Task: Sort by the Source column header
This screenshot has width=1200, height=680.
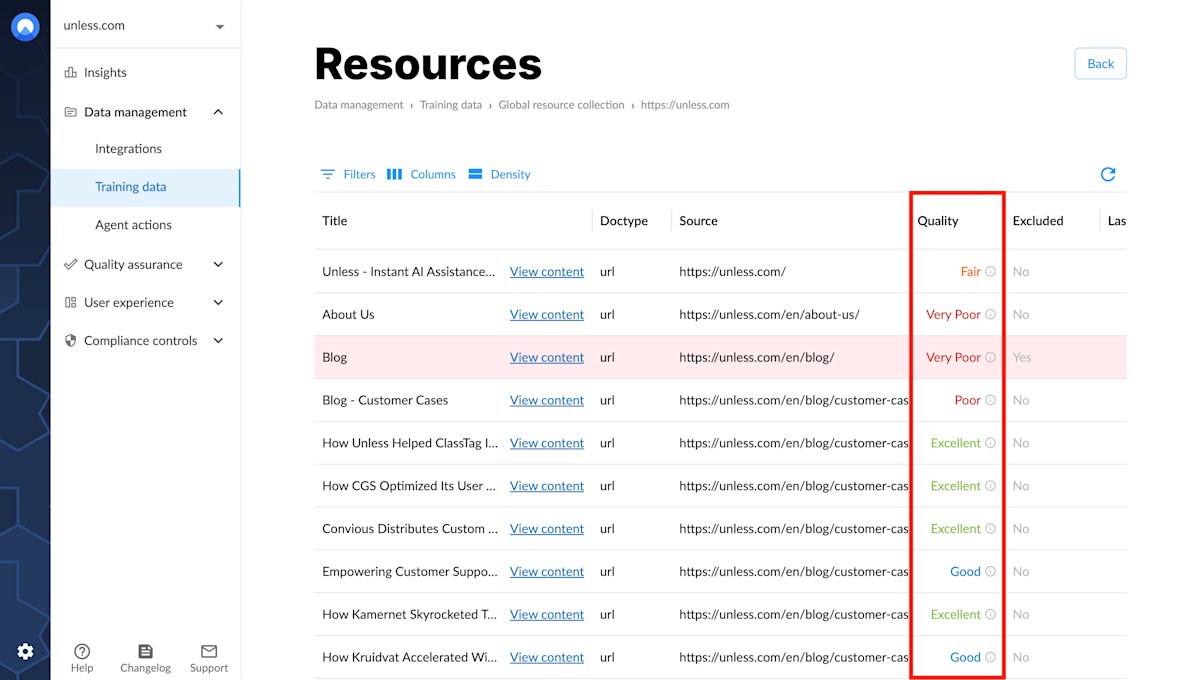Action: click(x=698, y=221)
